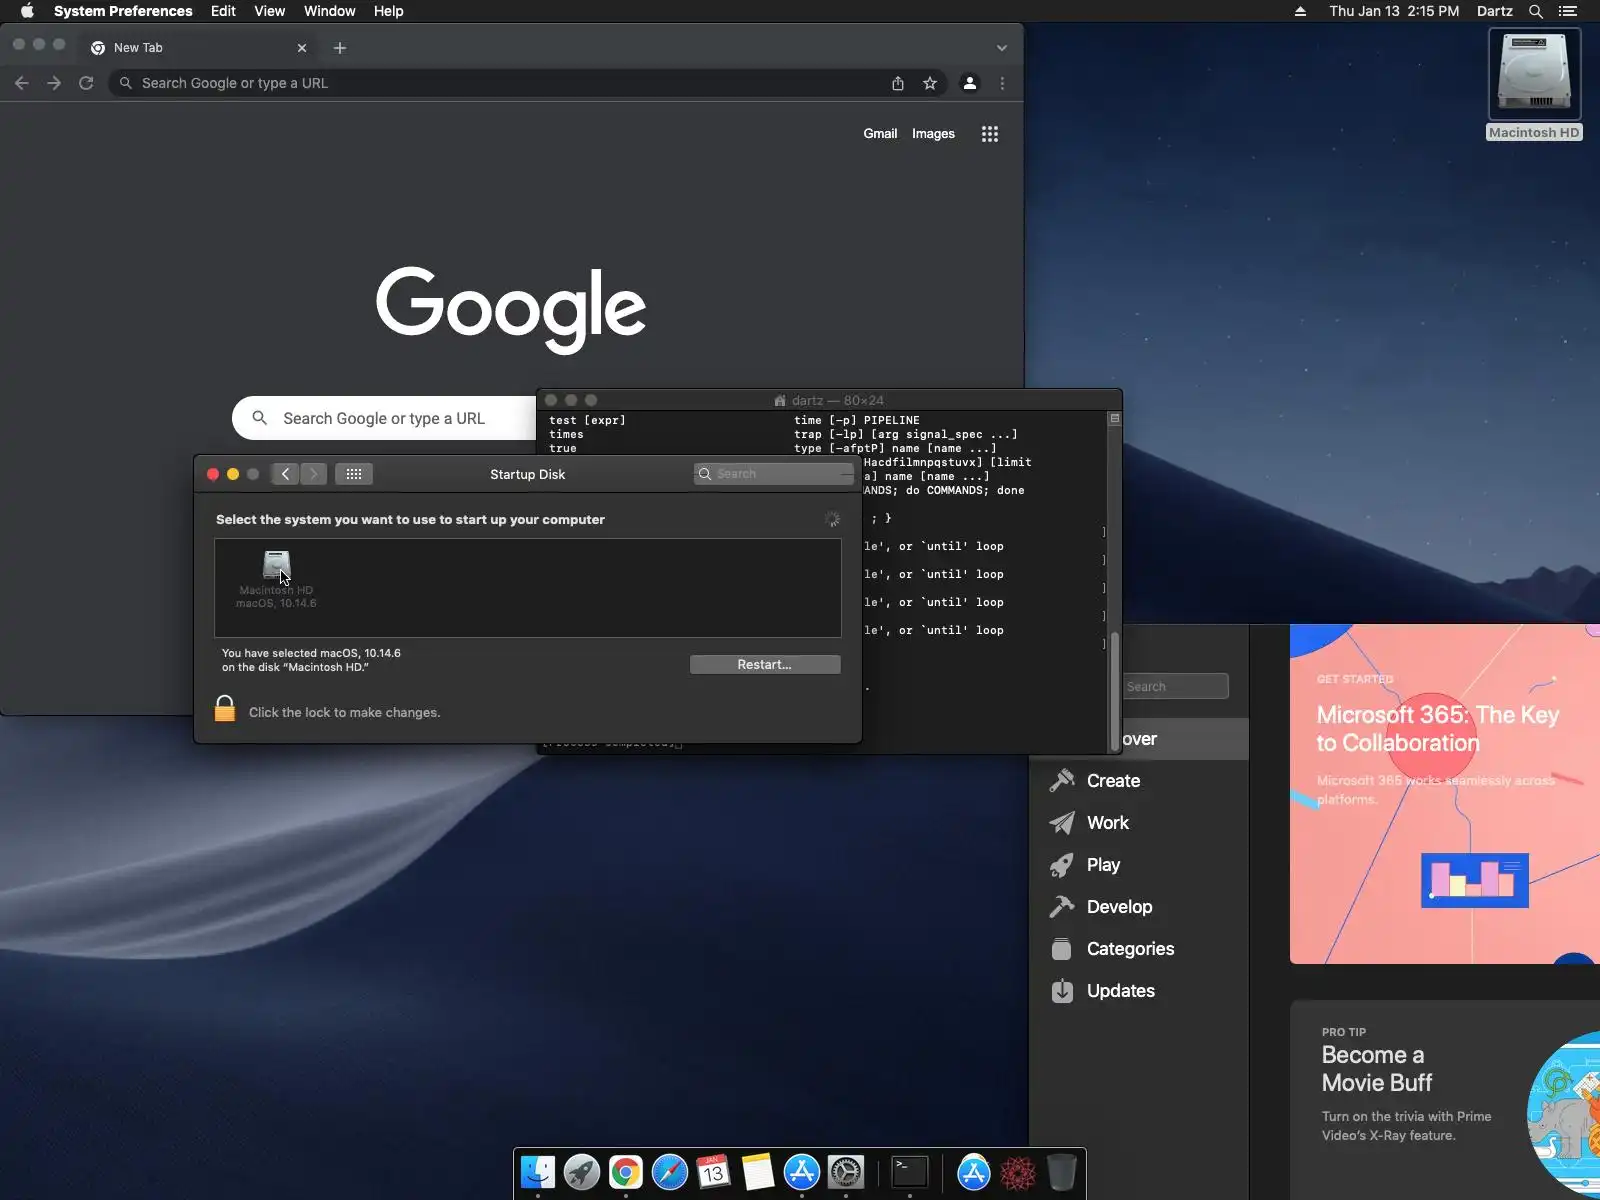Open the Google apps grid

click(990, 134)
